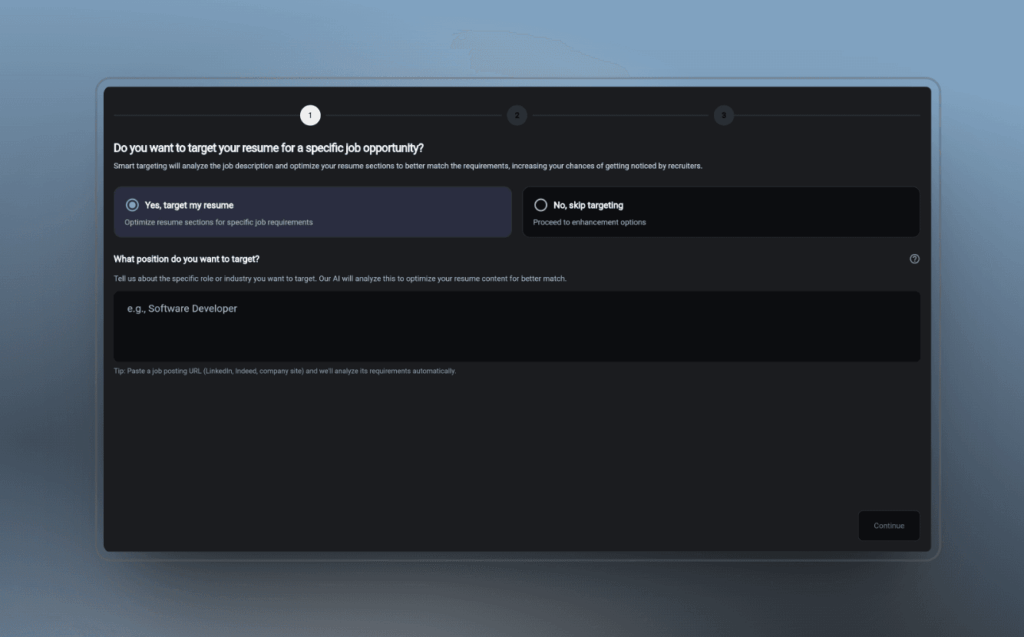Click the step 1 progress indicator

[x=310, y=116]
